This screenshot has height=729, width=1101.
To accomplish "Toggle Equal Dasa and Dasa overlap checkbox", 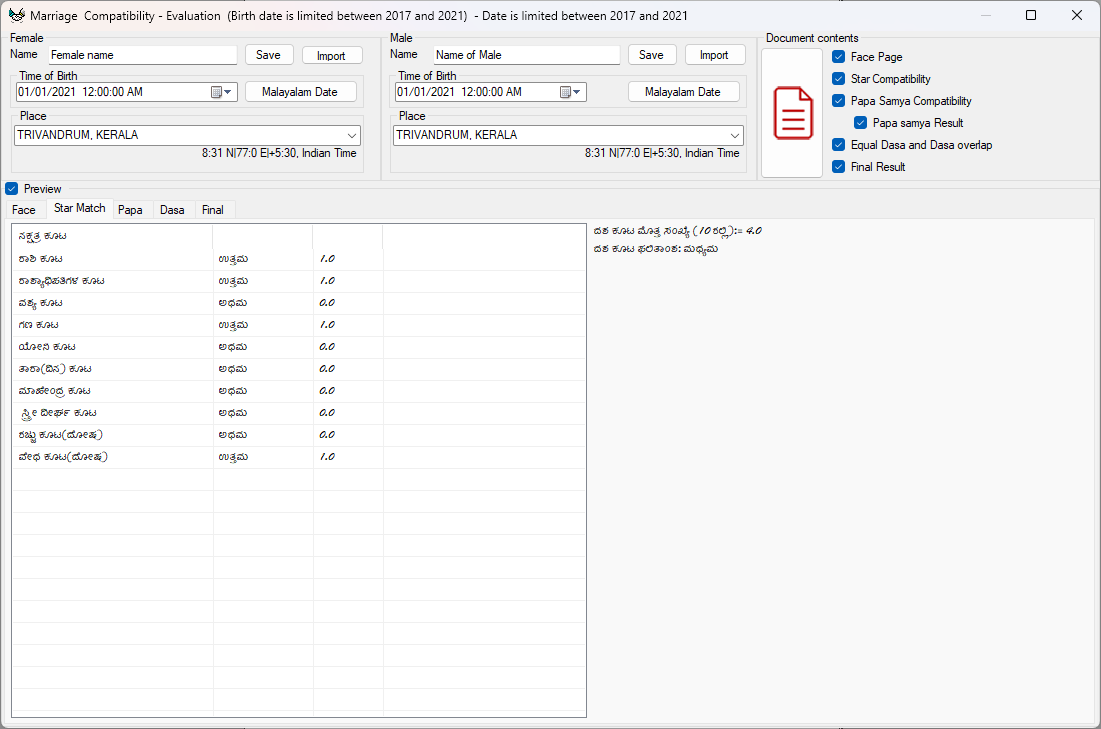I will (838, 145).
